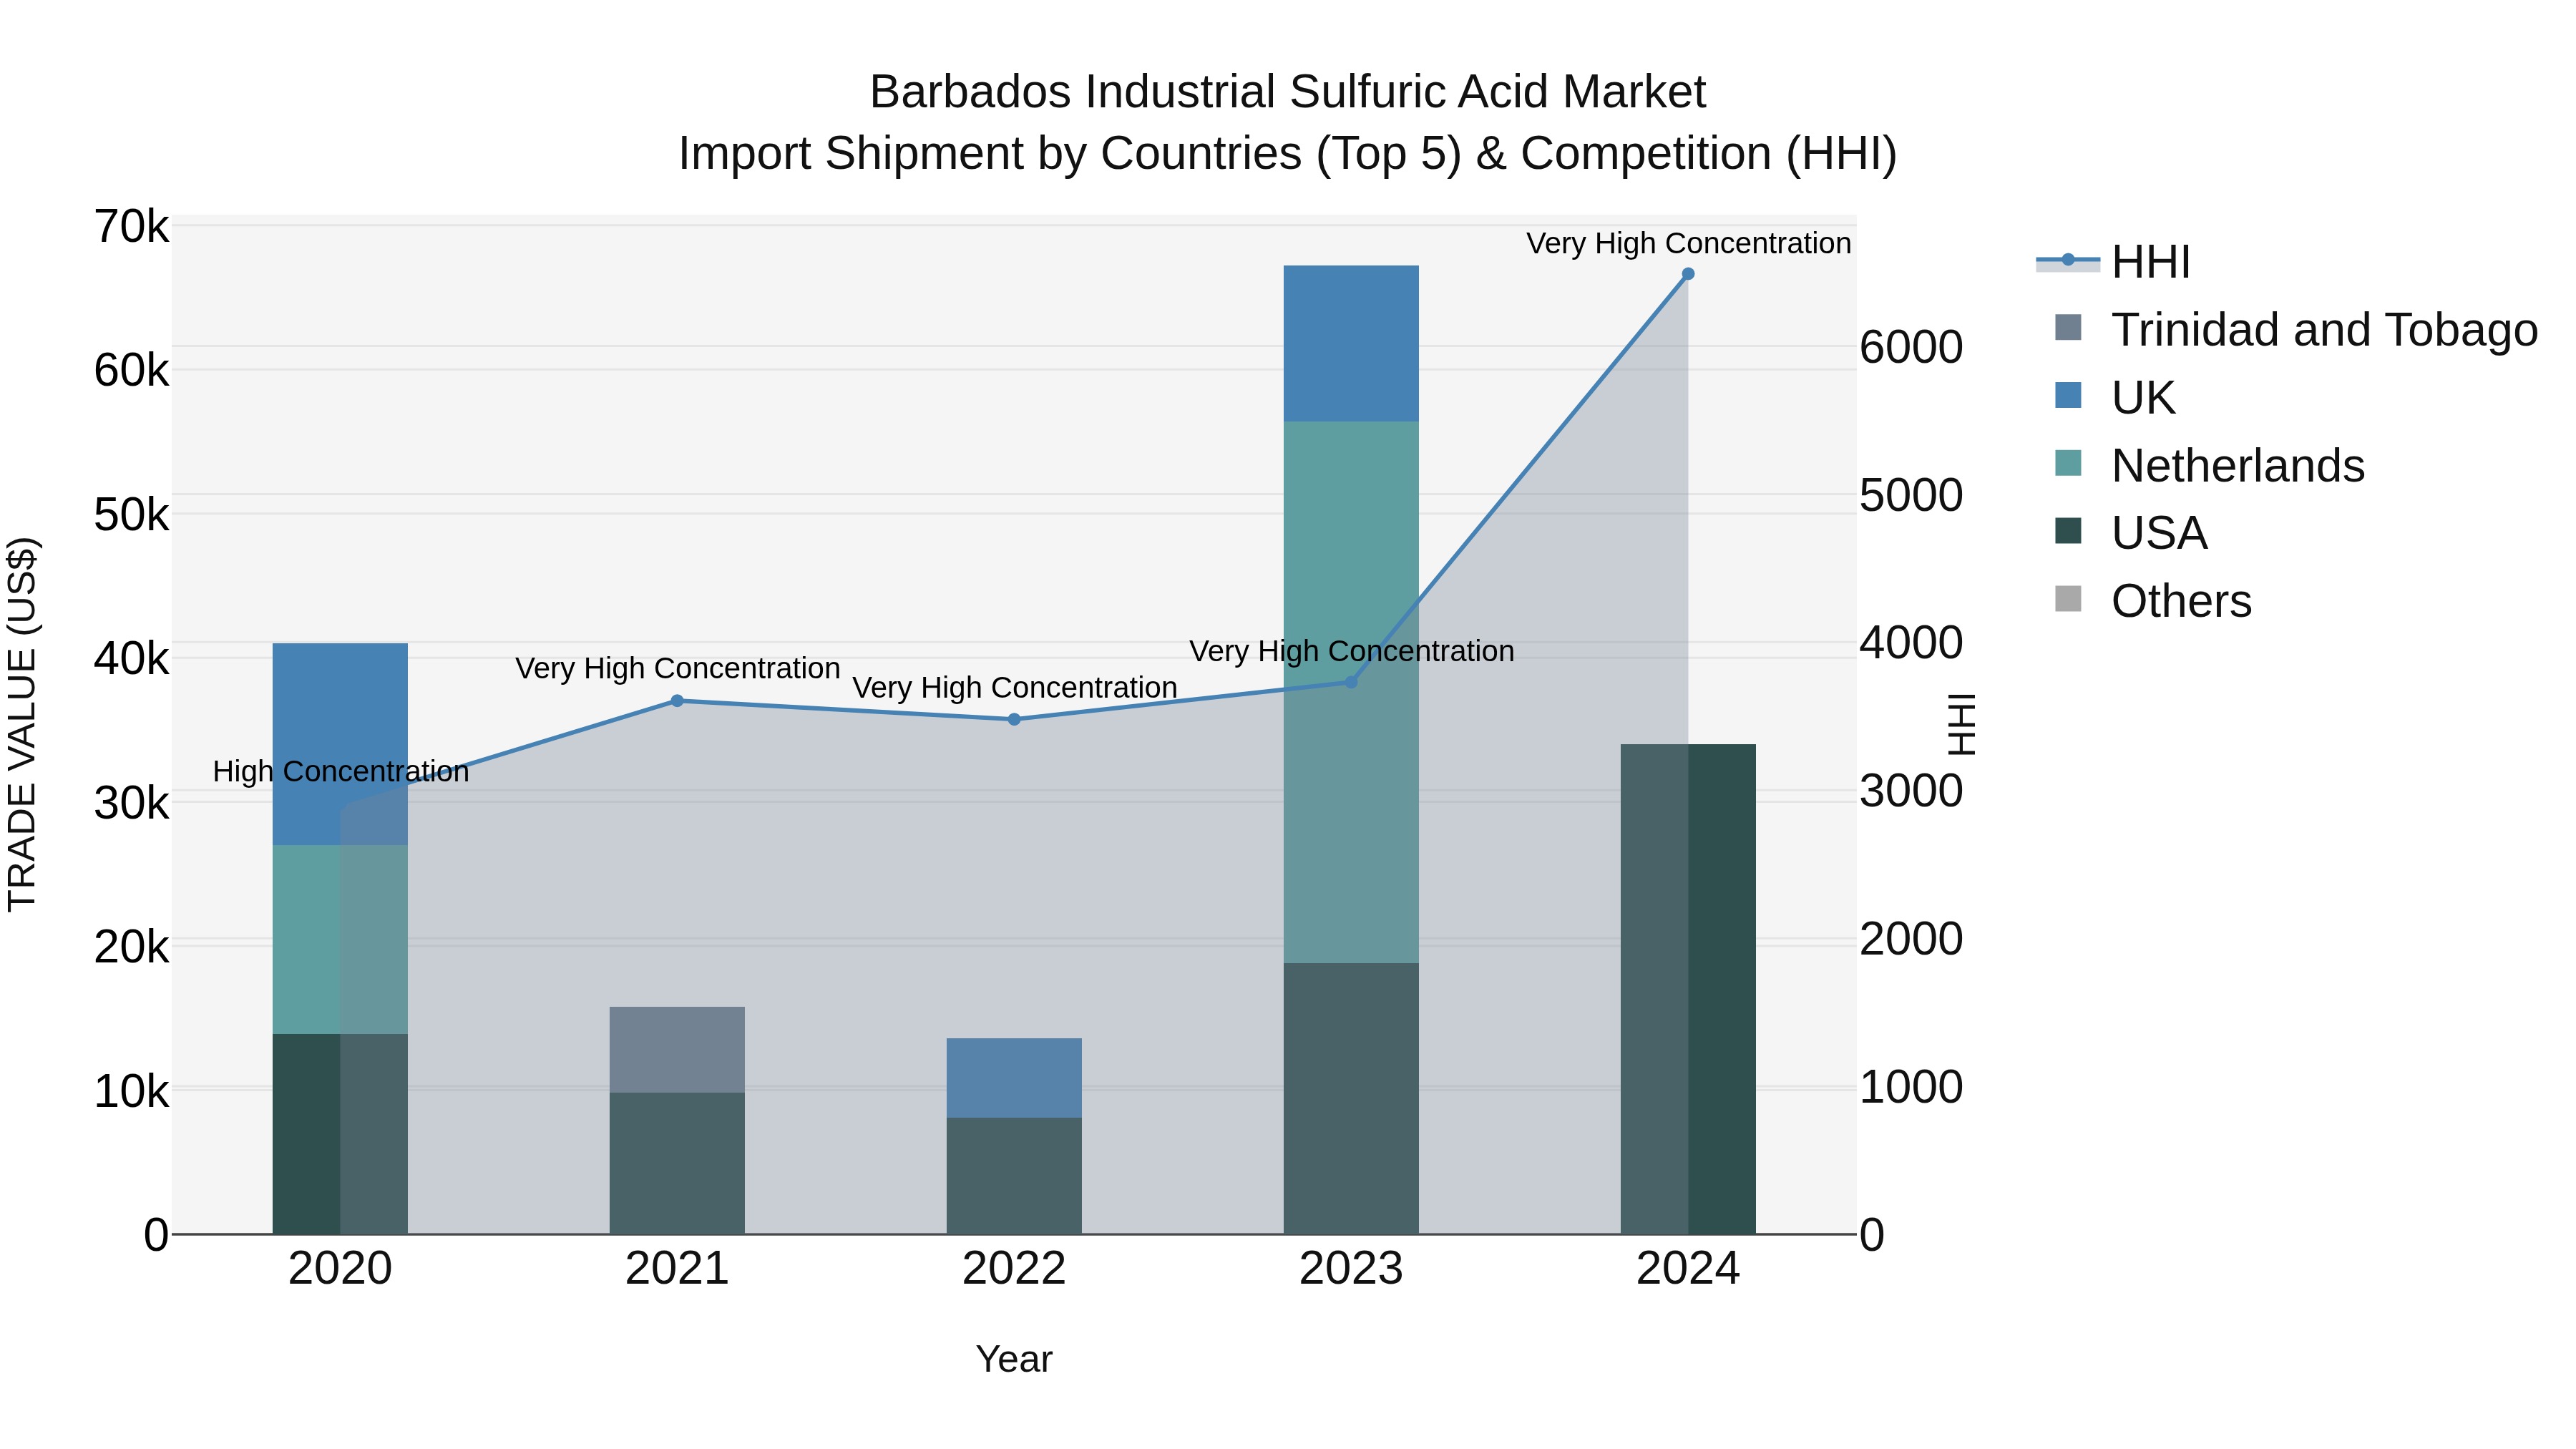Select the 2022 HHI data point

[1014, 719]
